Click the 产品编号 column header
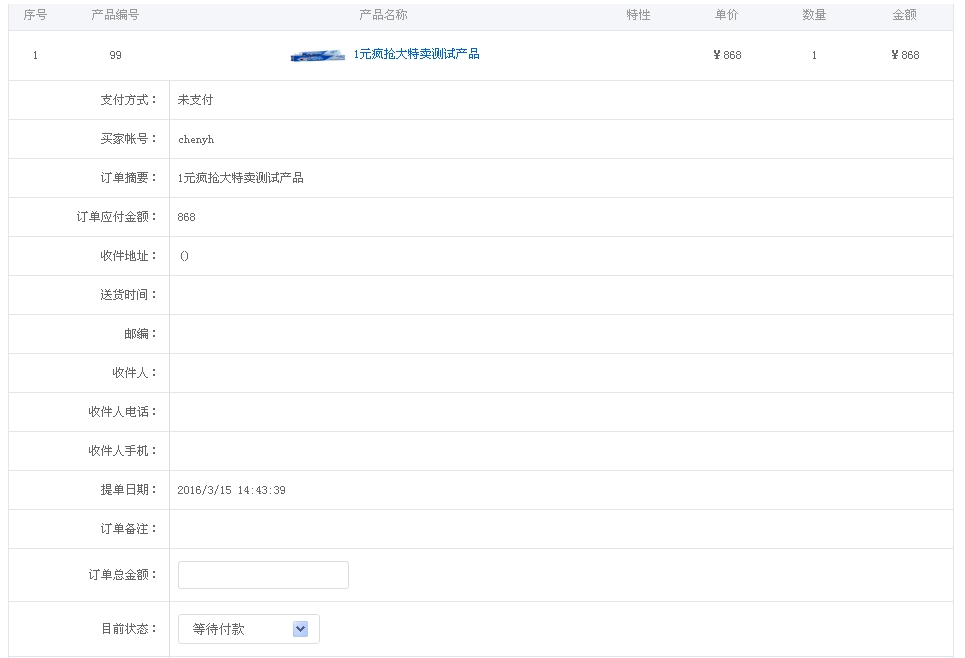Image resolution: width=965 pixels, height=658 pixels. [x=115, y=15]
